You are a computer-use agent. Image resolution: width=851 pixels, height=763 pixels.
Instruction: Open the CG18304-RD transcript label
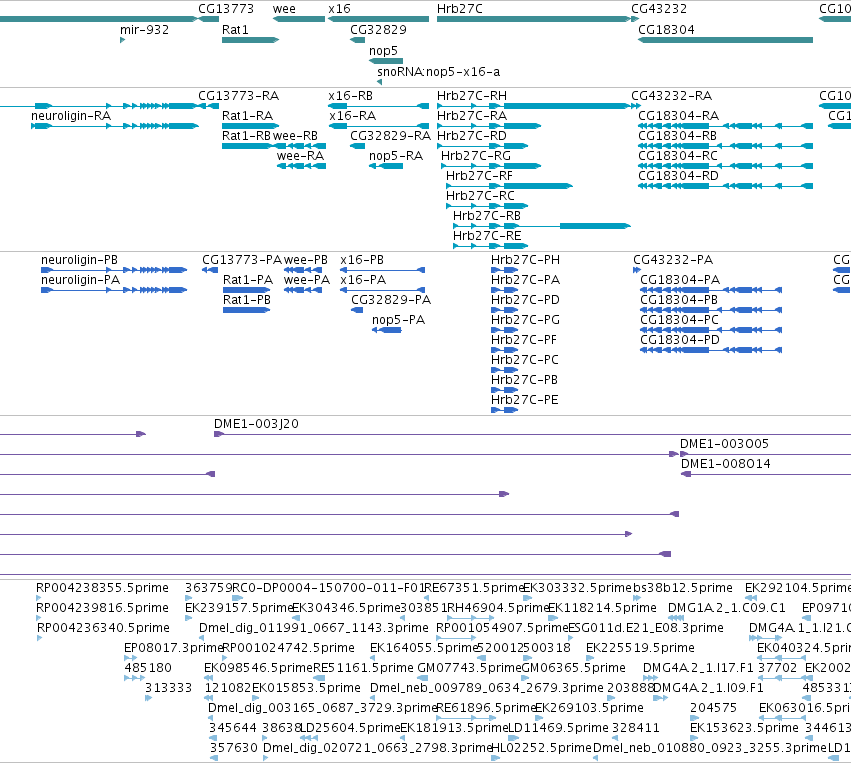678,176
